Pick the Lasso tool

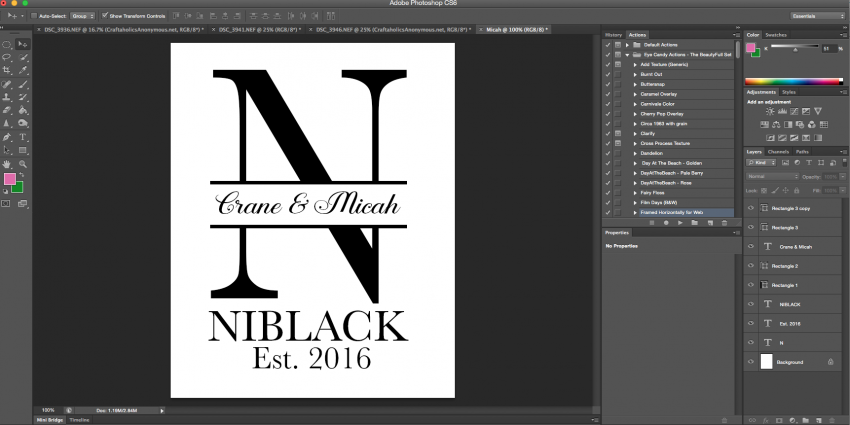pos(7,58)
